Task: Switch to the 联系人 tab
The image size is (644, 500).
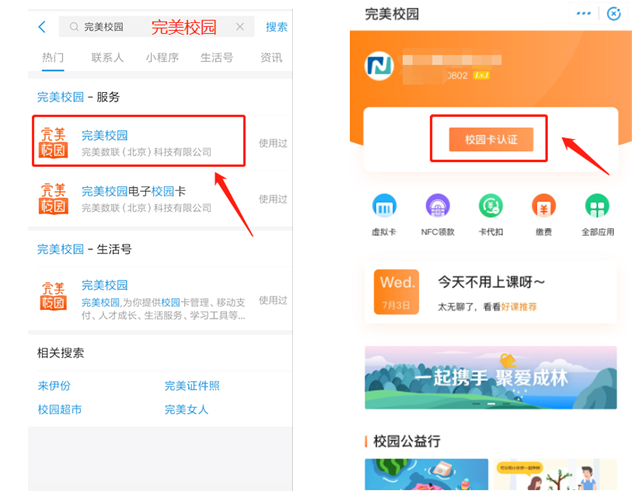Action: [x=107, y=58]
